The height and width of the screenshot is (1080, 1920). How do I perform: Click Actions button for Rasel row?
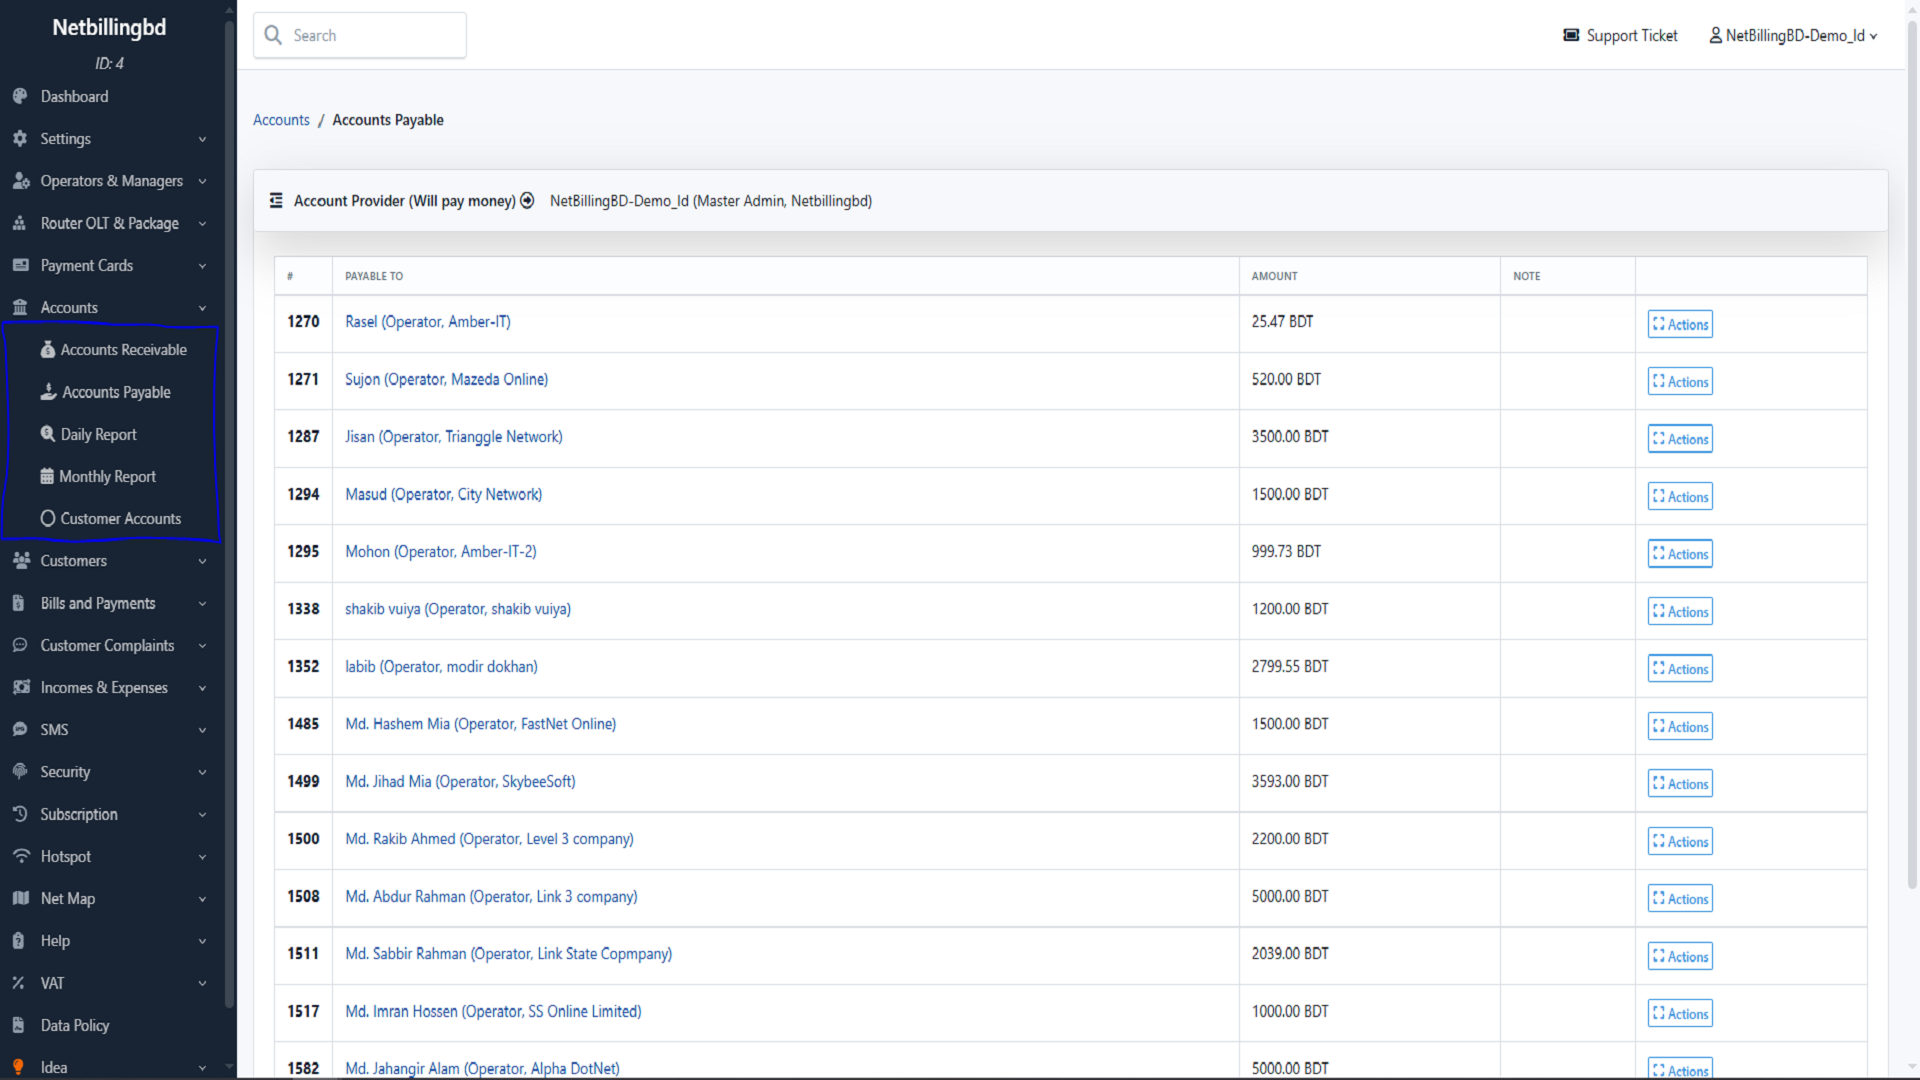1680,324
